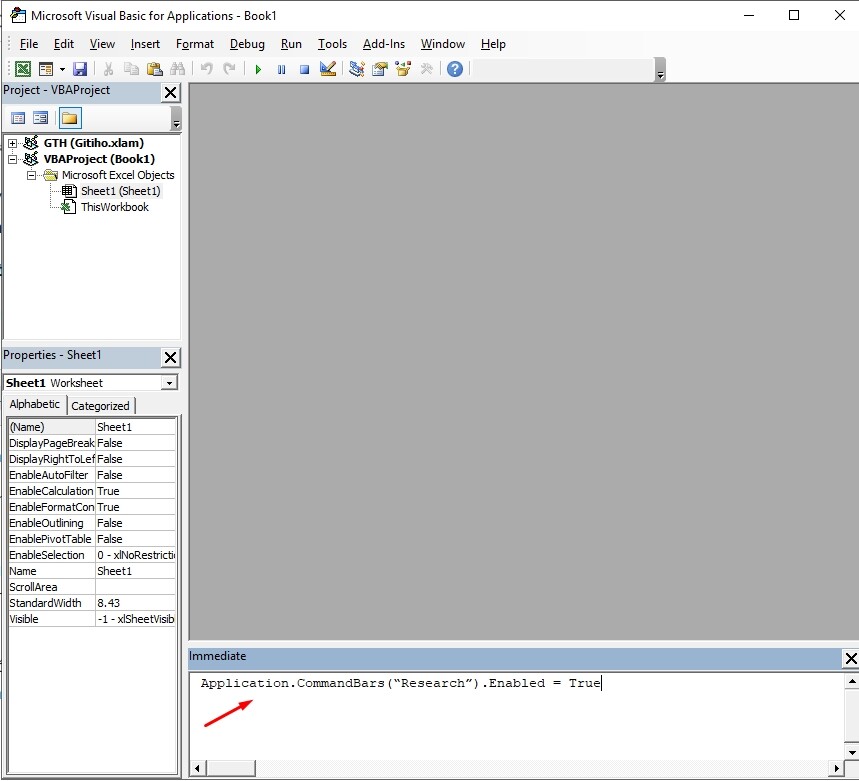Save Book1 using the Save icon
This screenshot has height=781, width=859.
[79, 68]
